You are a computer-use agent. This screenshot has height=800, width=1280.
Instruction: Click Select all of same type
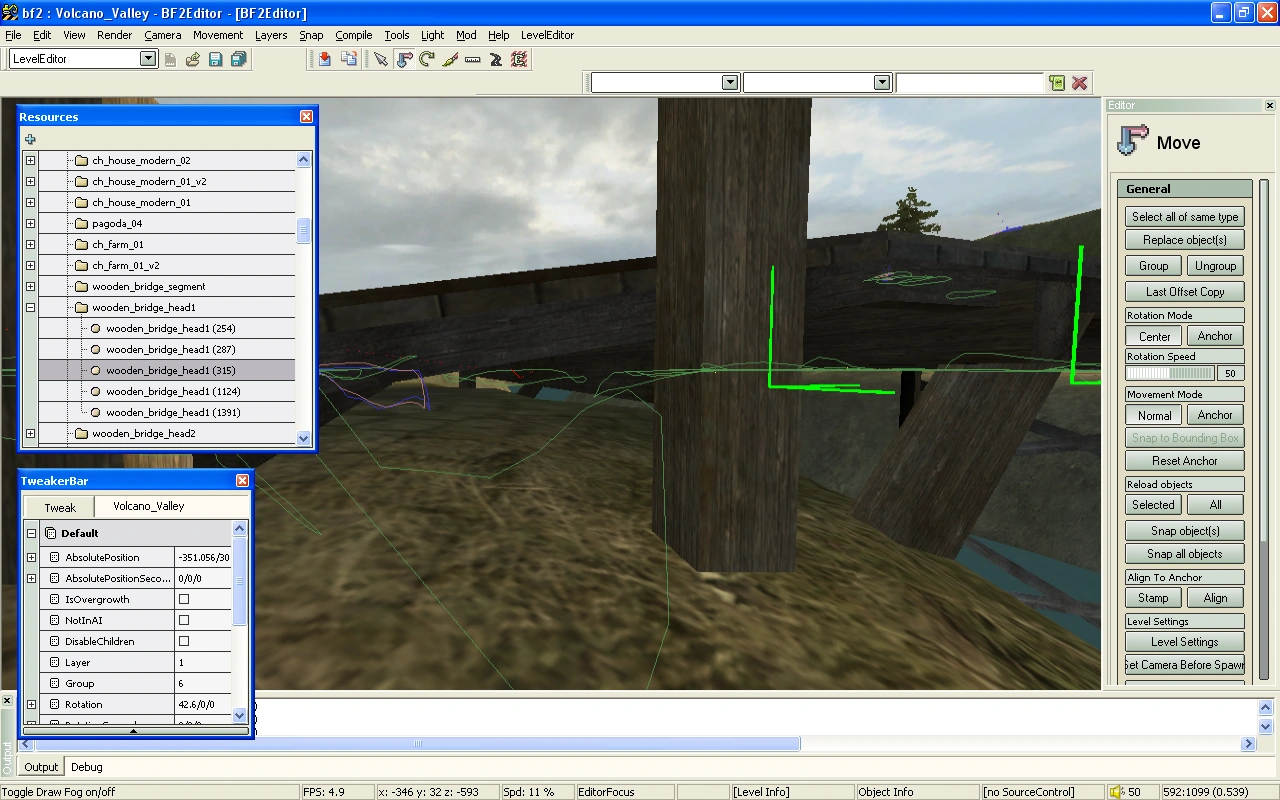1185,217
